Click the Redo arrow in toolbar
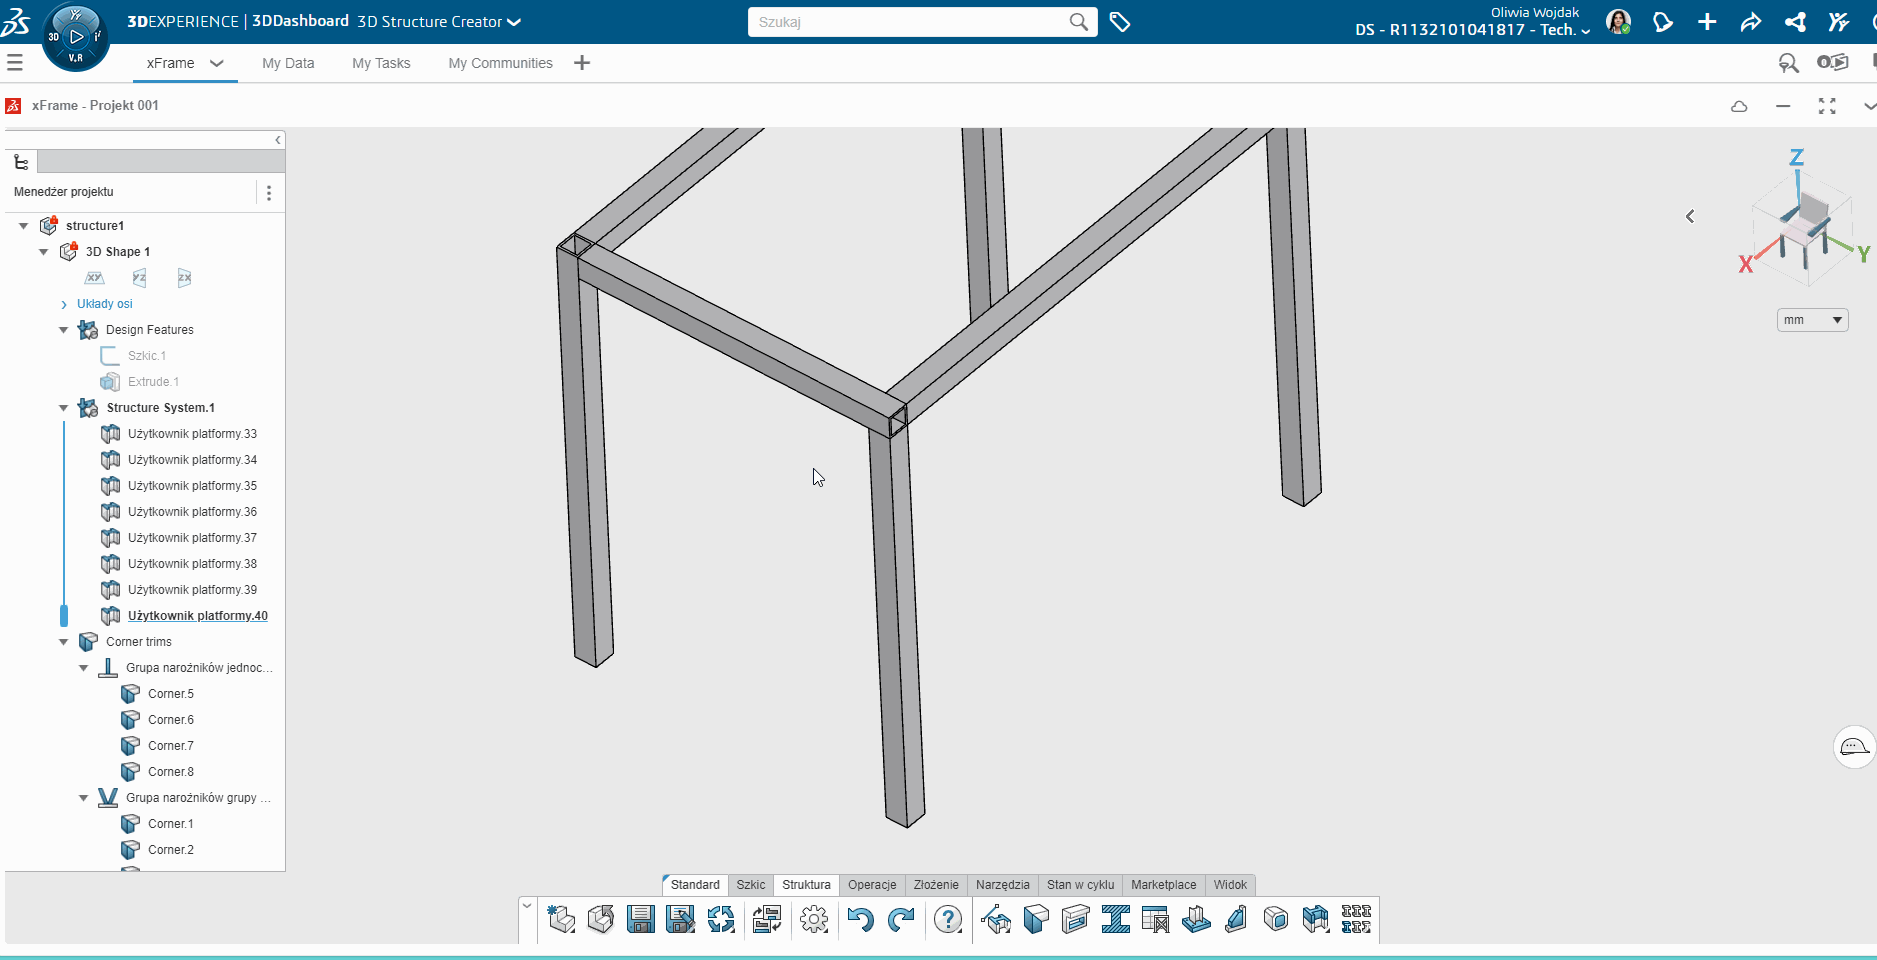The height and width of the screenshot is (960, 1877). [x=901, y=919]
